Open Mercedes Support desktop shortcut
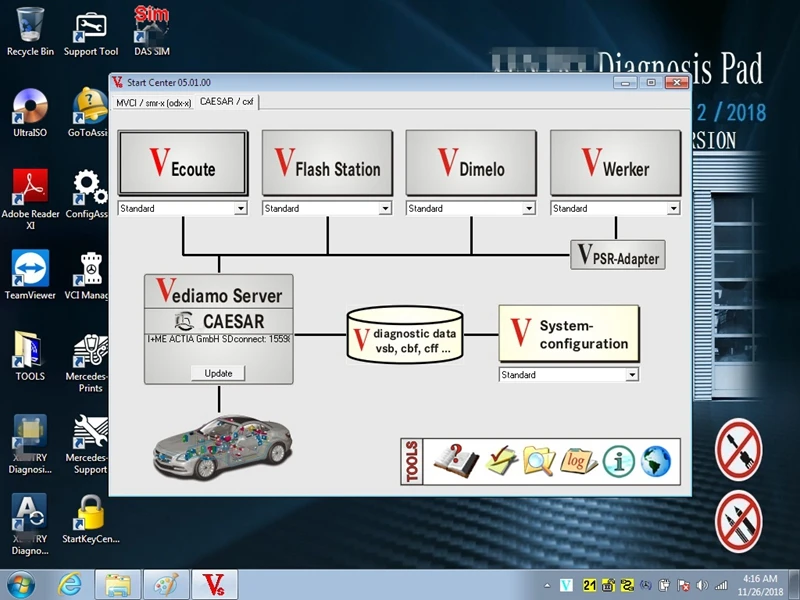Screen dimensions: 800x600 tap(89, 444)
